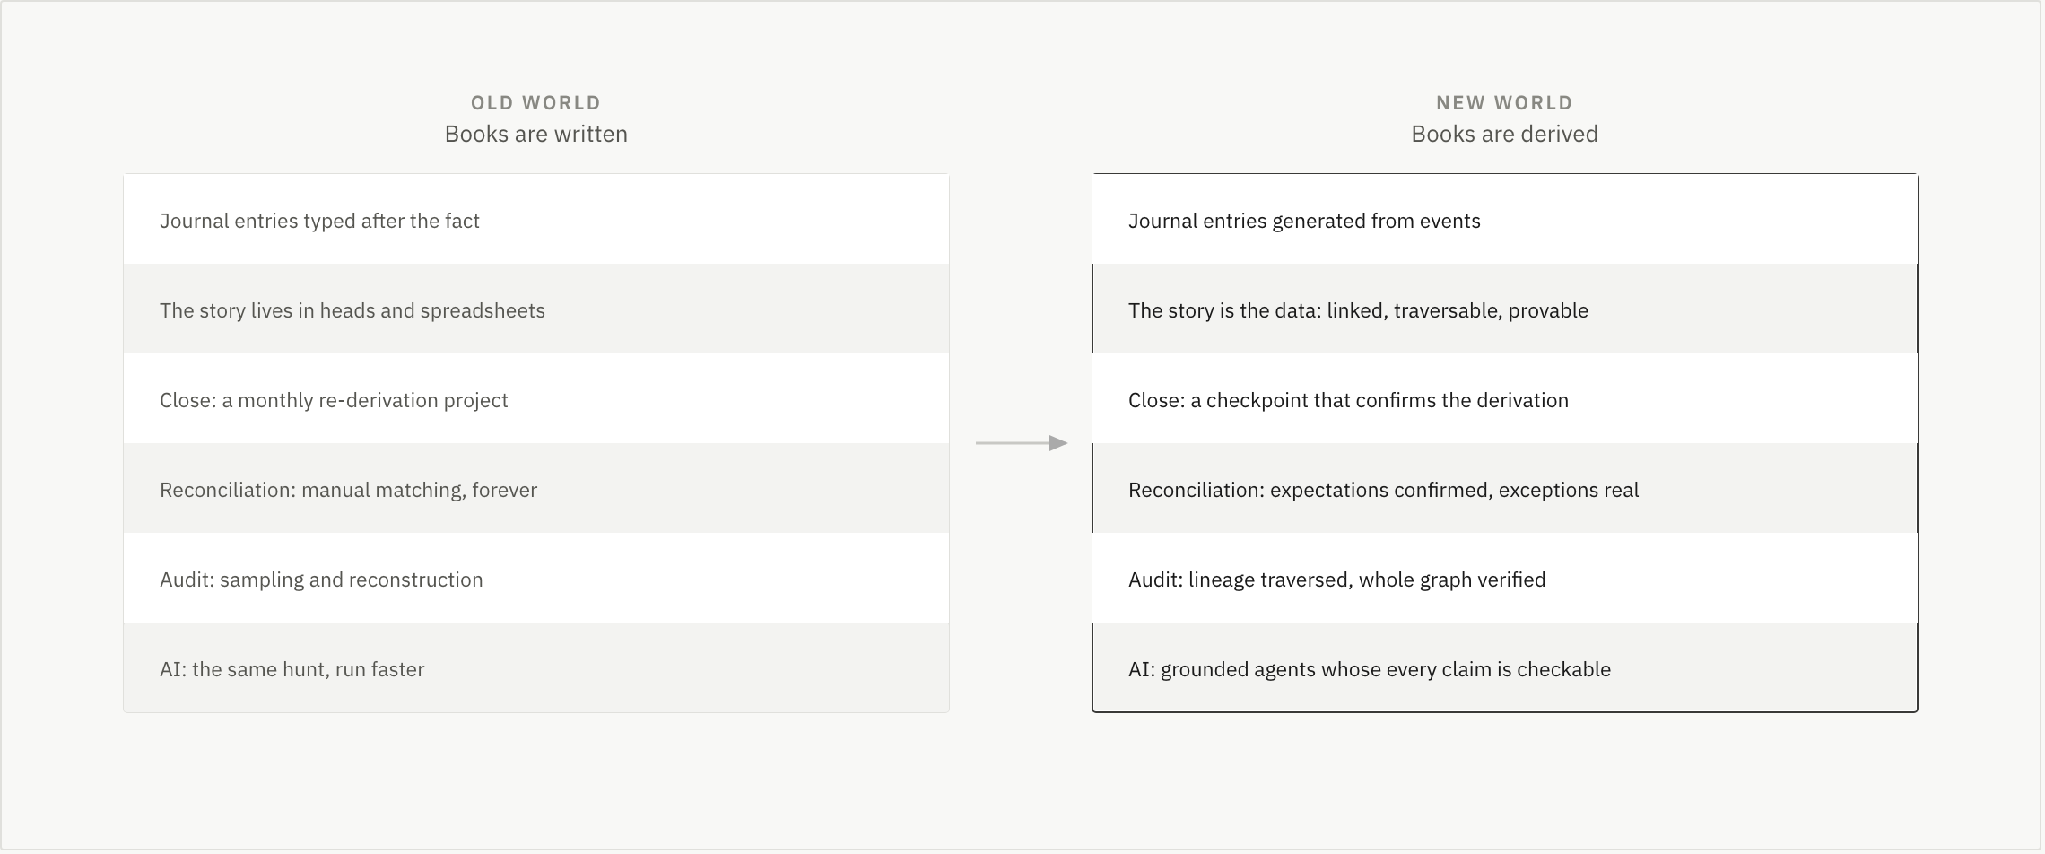Click 'Reconciliation: manual matching, forever' row
The width and height of the screenshot is (2045, 854).
[536, 488]
